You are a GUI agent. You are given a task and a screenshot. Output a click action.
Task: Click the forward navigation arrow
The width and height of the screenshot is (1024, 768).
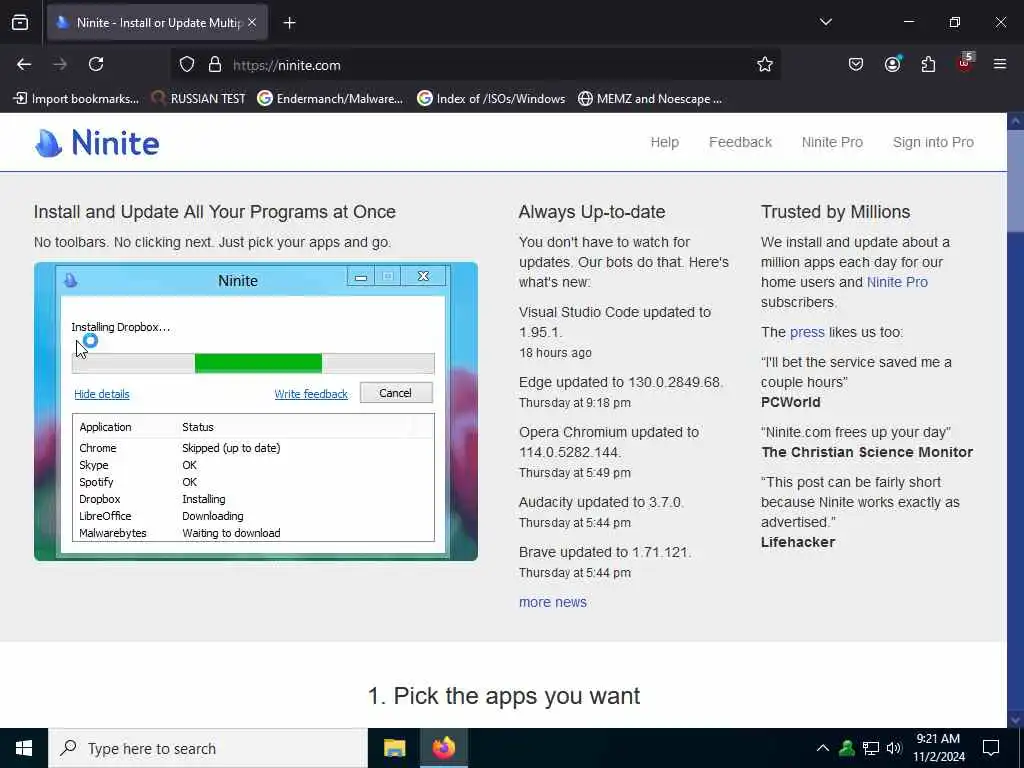tap(59, 64)
